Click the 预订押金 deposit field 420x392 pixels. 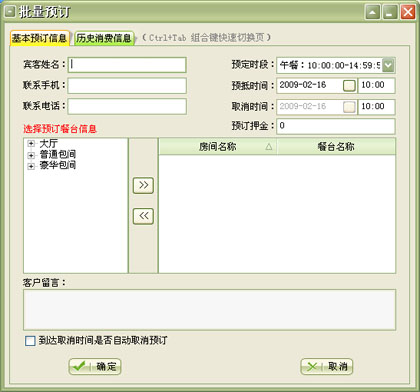336,126
